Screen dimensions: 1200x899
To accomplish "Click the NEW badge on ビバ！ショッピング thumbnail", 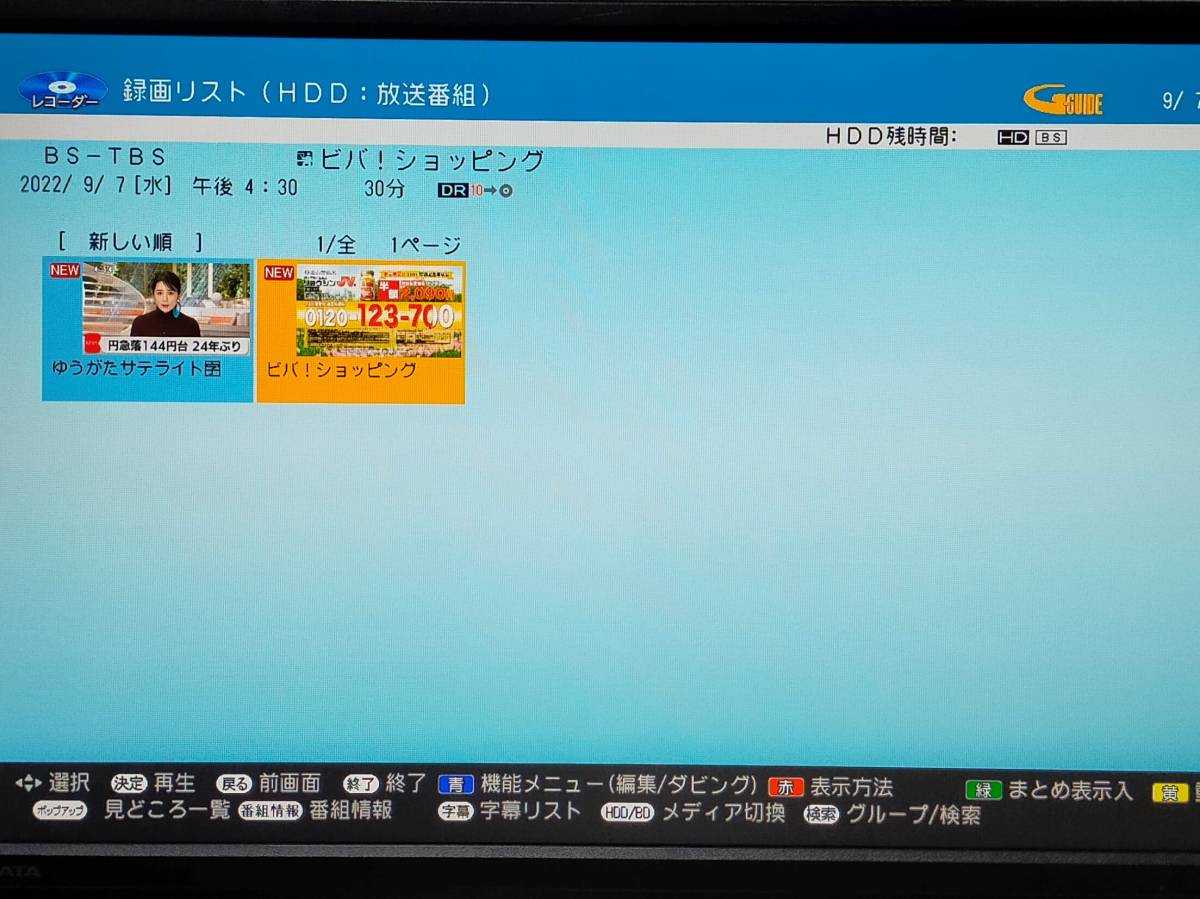I will coord(279,273).
